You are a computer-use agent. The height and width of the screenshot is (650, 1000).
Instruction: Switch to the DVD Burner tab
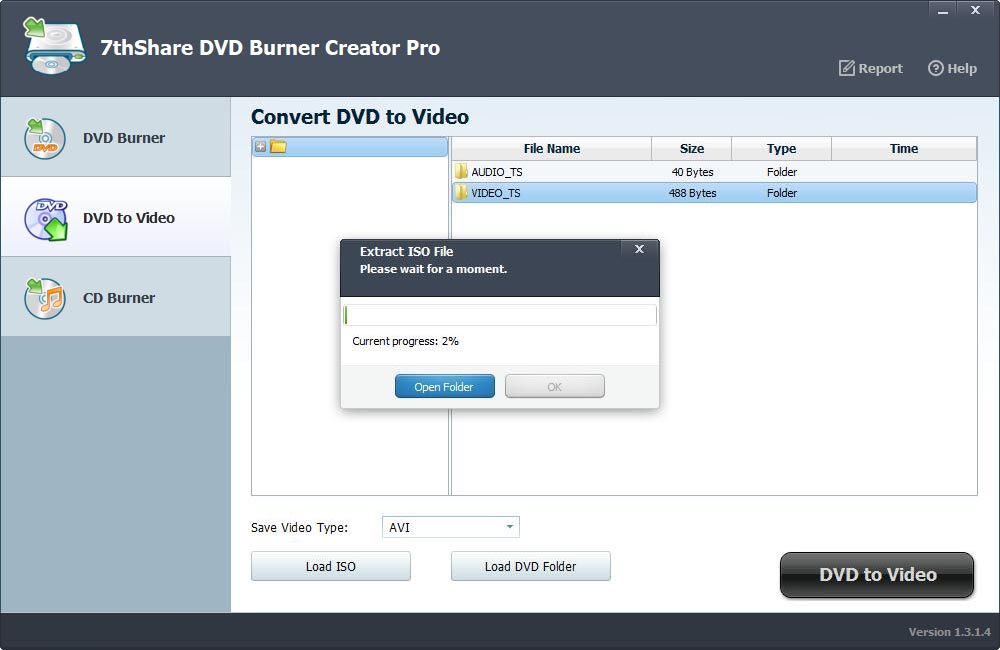(115, 137)
